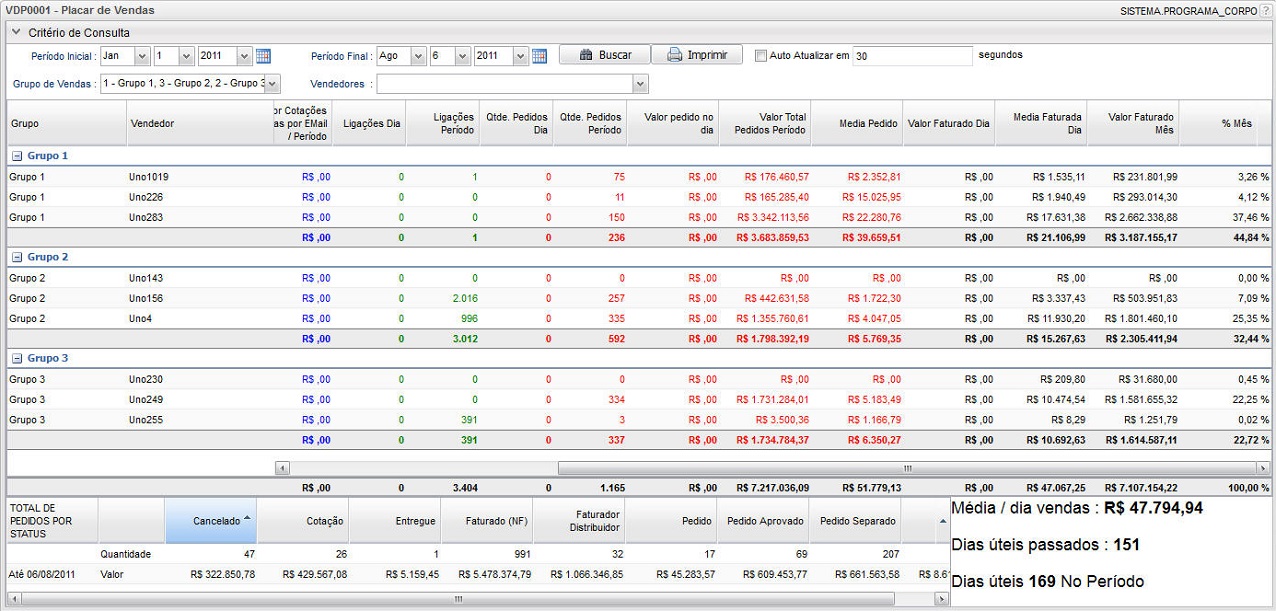Open the Período Inicial calendar picker
Screen dimensions: 1276x611
tap(263, 56)
